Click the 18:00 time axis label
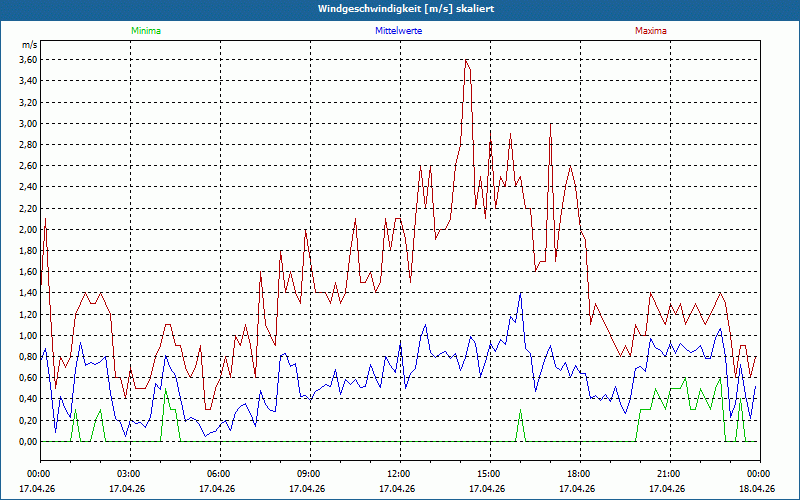Image resolution: width=800 pixels, height=500 pixels. coord(581,474)
